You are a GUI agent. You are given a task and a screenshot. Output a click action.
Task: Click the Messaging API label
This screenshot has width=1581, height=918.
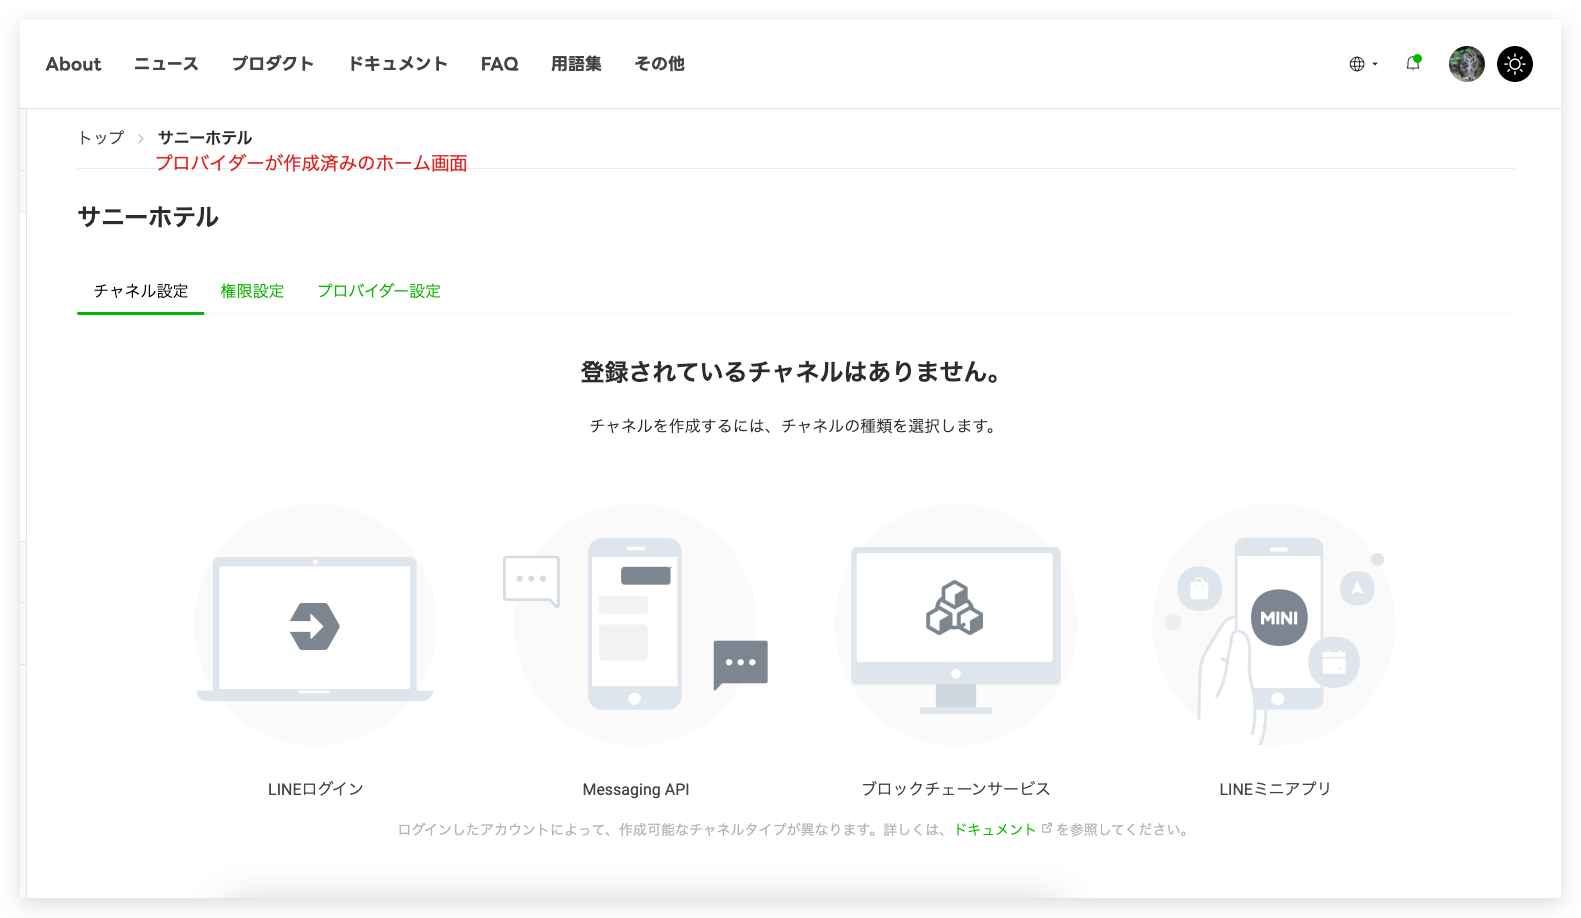pyautogui.click(x=636, y=789)
